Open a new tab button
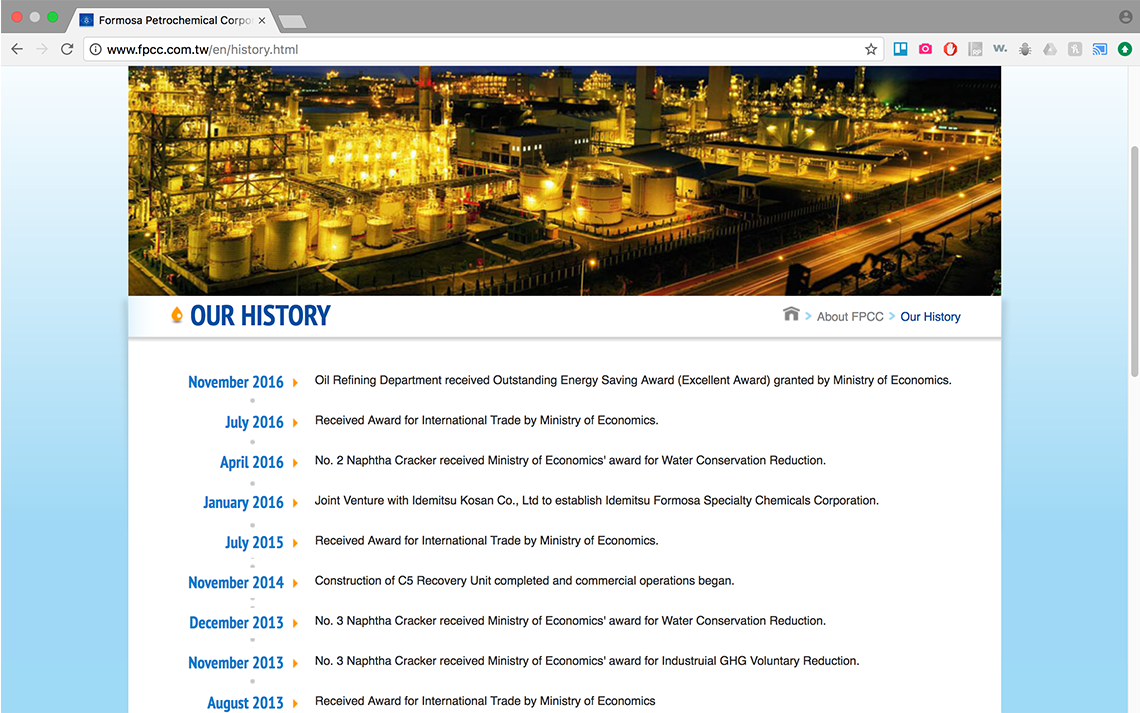Image resolution: width=1140 pixels, height=713 pixels. coord(293,22)
